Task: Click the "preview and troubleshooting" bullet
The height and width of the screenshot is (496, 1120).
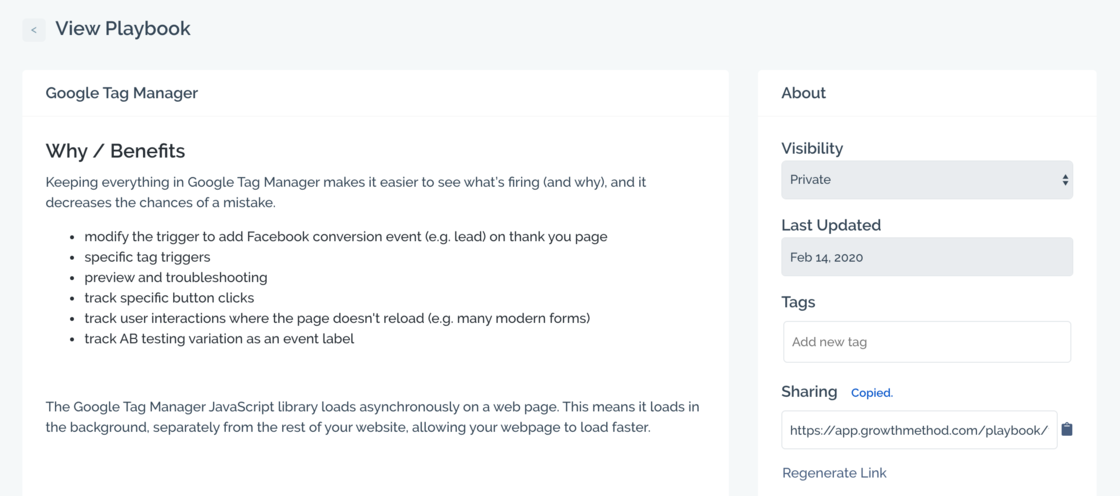Action: 176,277
